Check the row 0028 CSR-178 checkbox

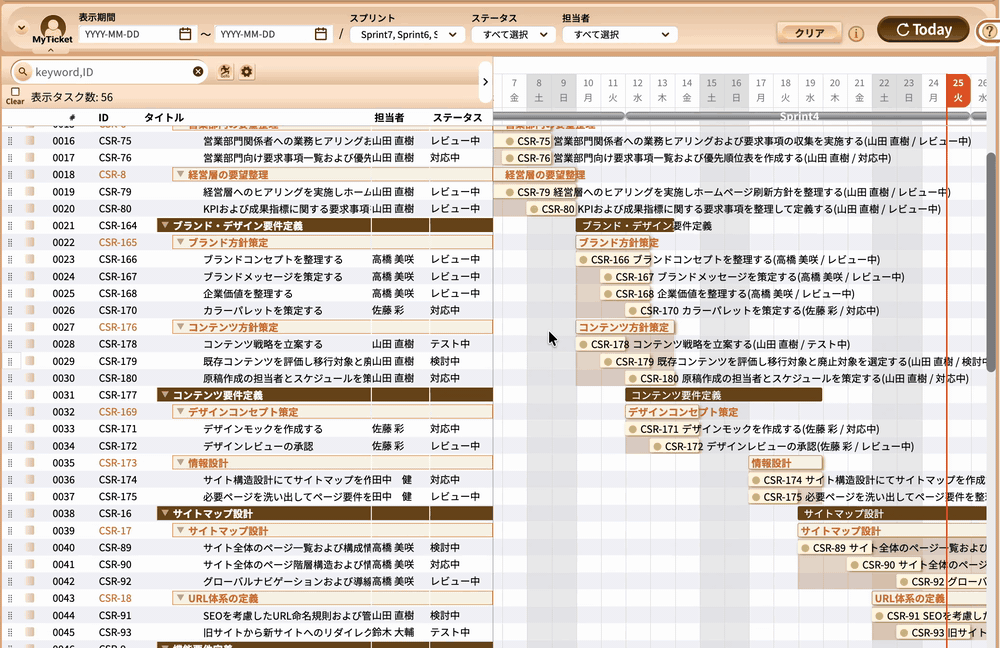coord(30,344)
